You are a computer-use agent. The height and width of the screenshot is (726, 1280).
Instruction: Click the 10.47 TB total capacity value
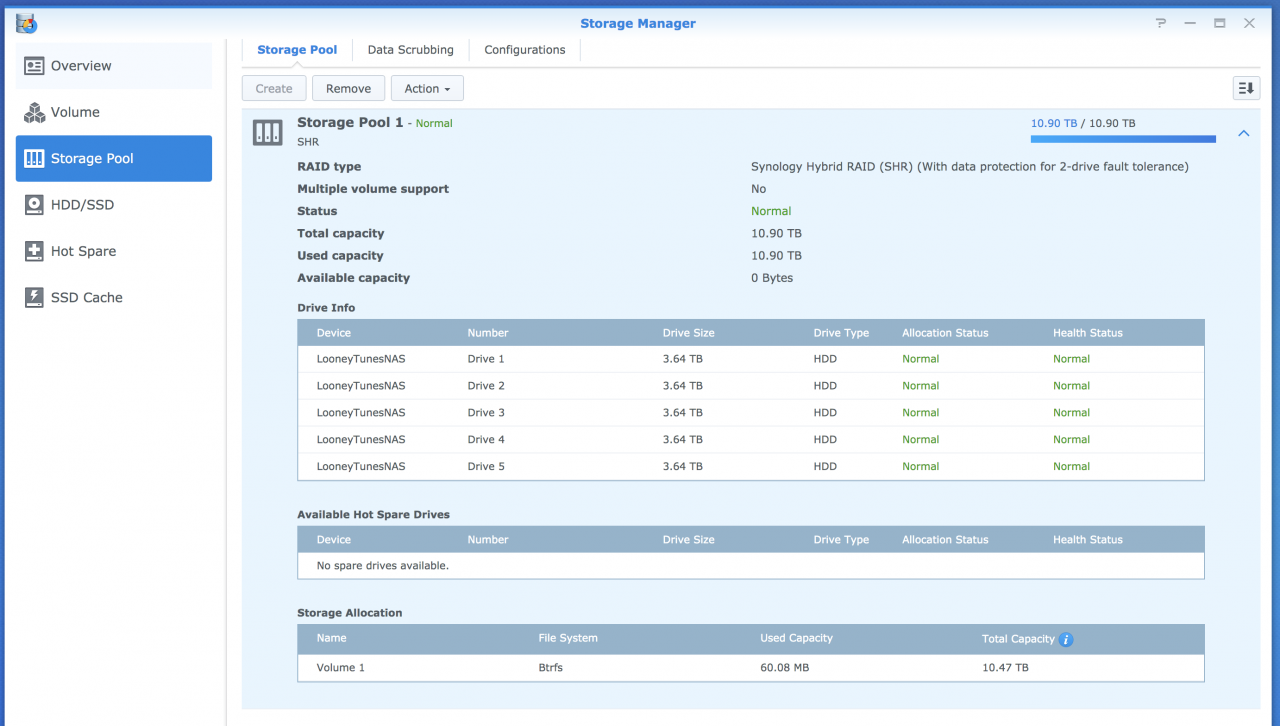(x=1005, y=667)
